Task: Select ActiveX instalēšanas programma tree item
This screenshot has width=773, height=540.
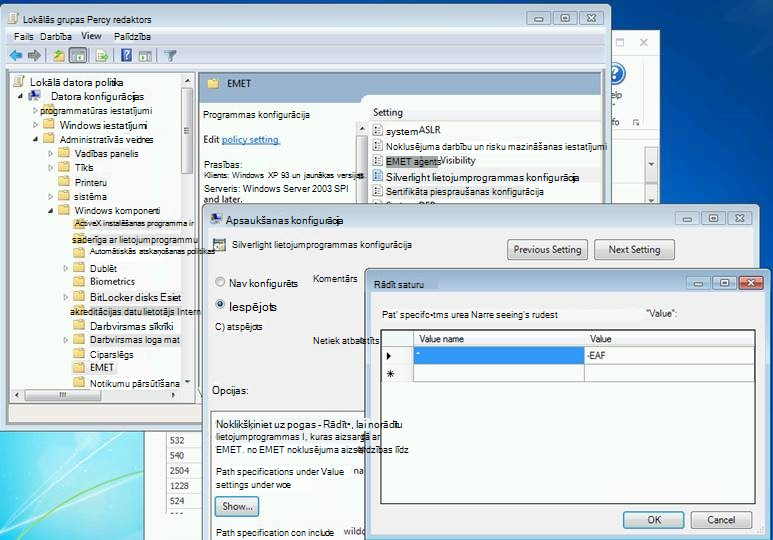Action: [x=134, y=223]
